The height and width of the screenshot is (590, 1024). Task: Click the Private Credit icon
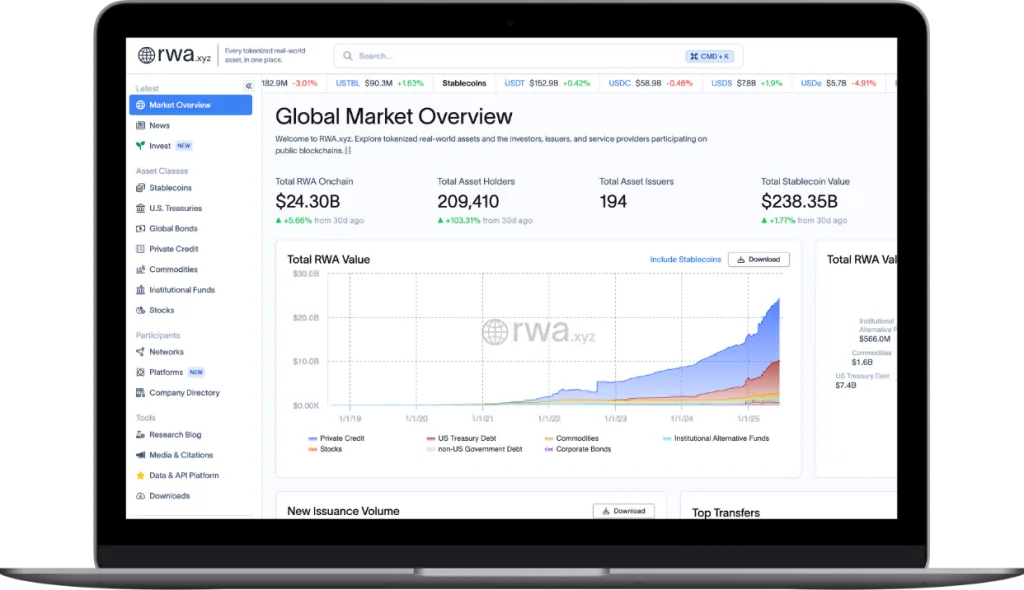[140, 249]
